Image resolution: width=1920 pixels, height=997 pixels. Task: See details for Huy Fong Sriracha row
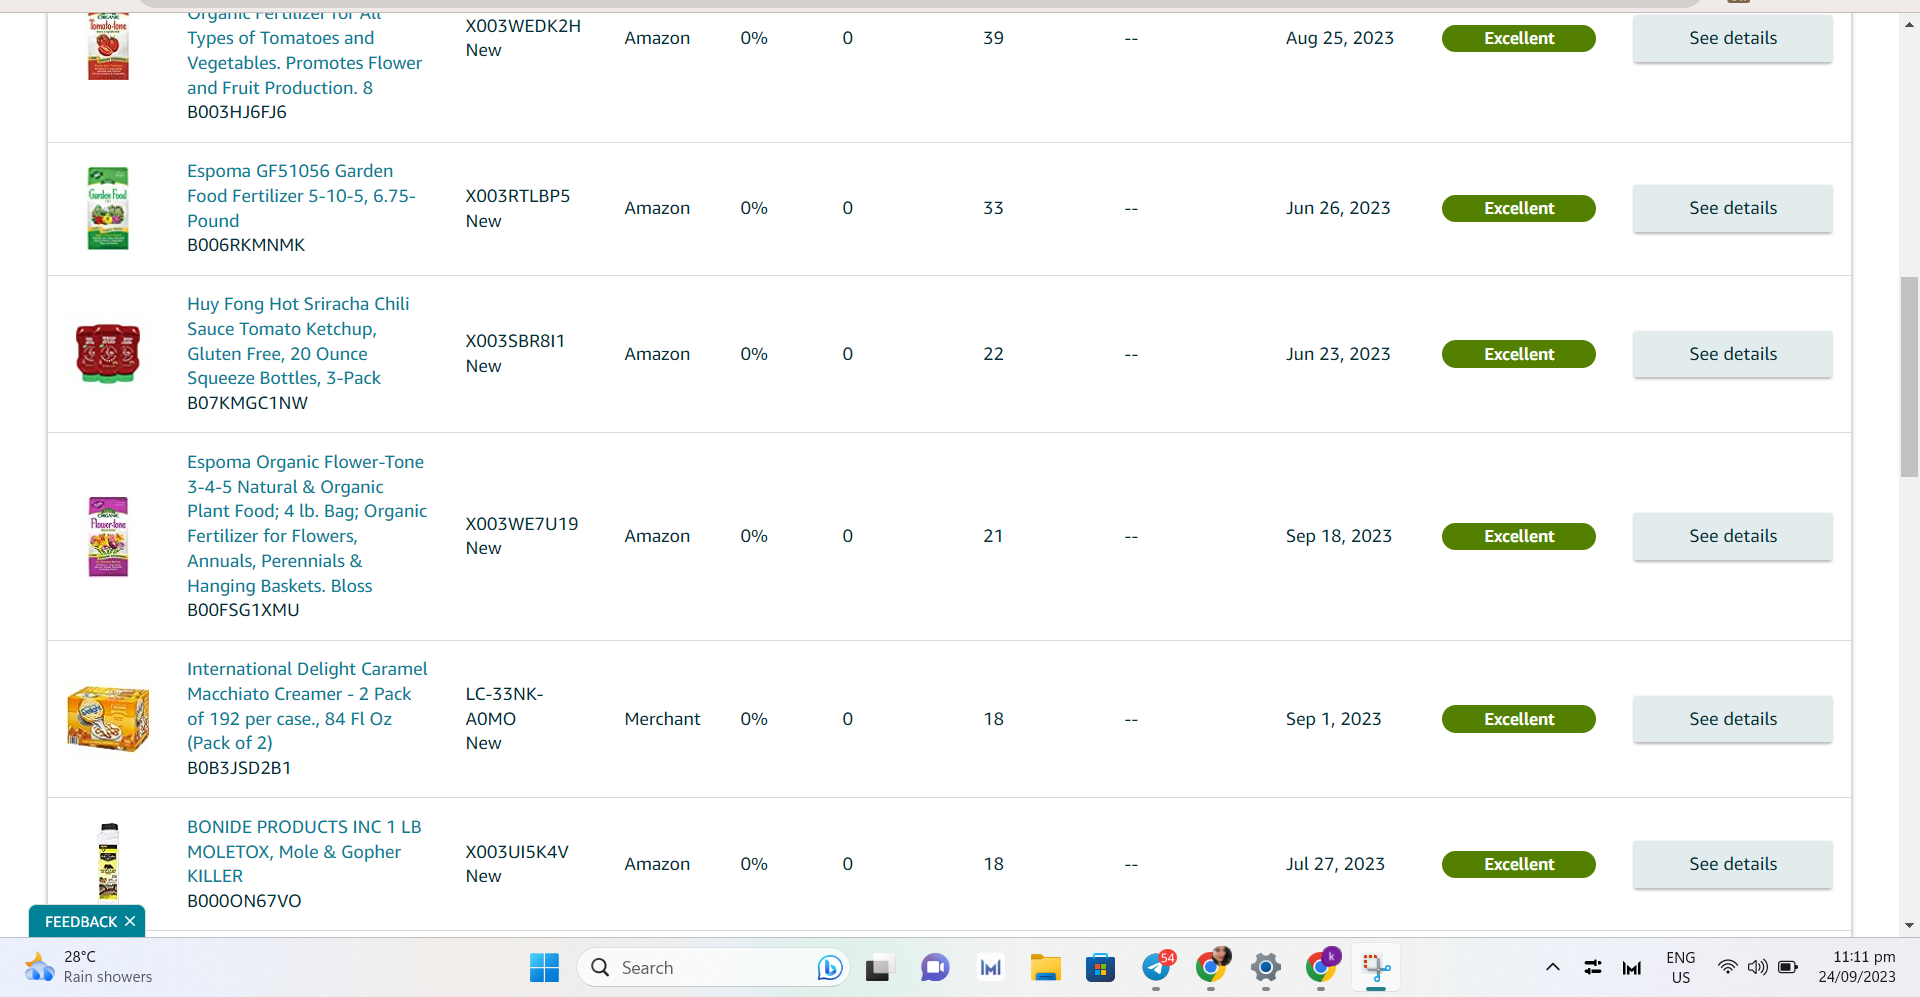(x=1733, y=354)
